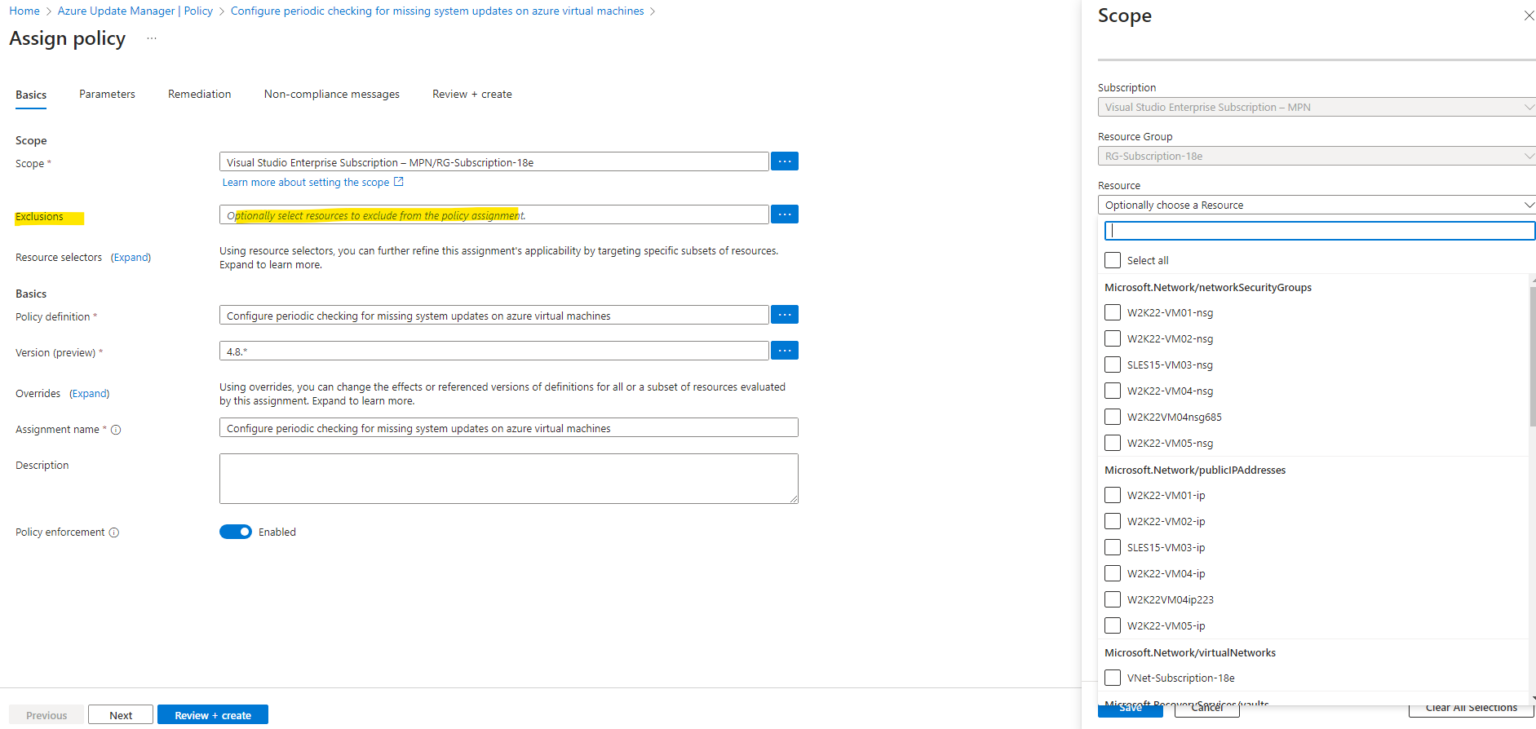
Task: Open the Scope picker ellipsis button
Action: [785, 161]
